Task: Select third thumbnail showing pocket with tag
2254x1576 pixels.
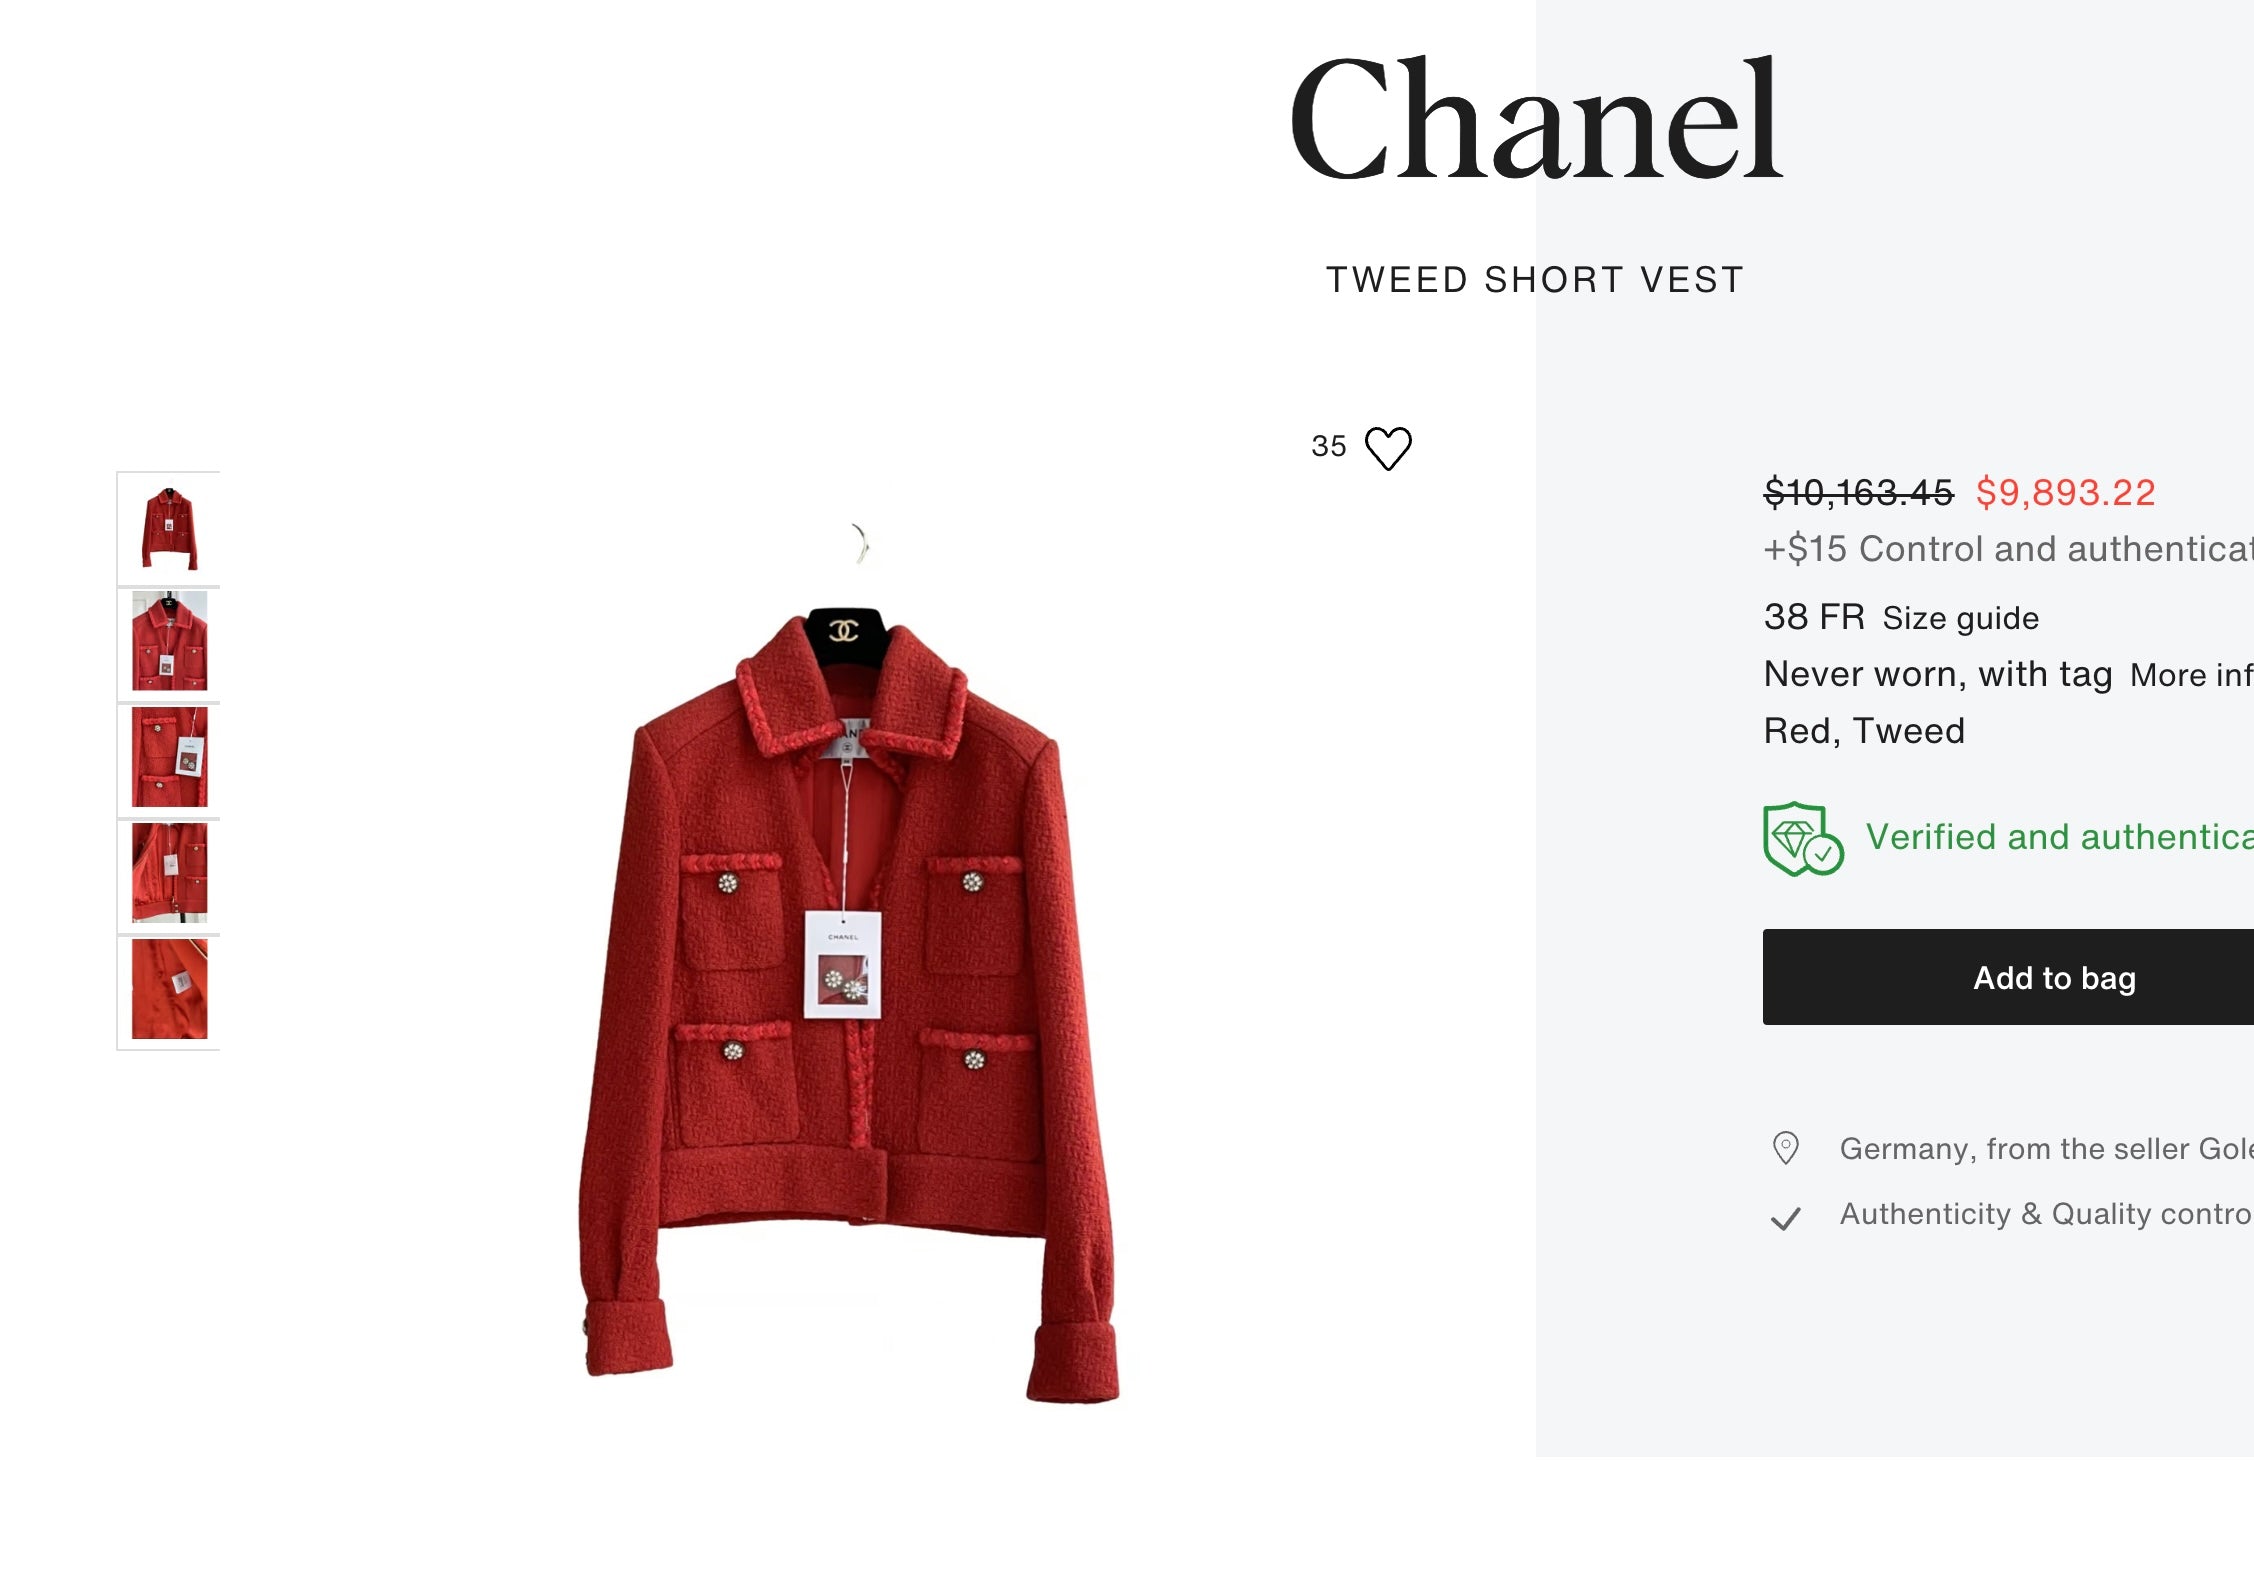Action: 169,757
